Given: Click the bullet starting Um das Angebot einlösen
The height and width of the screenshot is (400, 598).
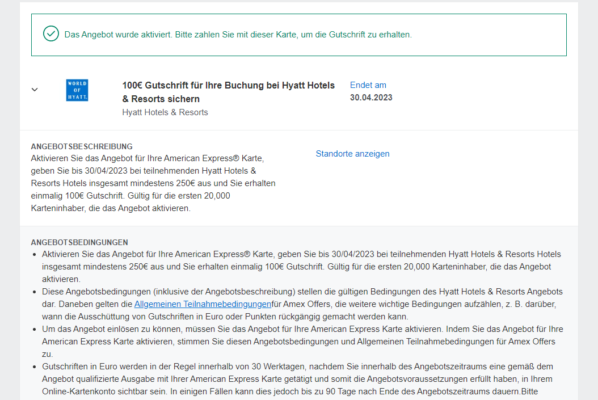Looking at the screenshot, I should pos(302,342).
